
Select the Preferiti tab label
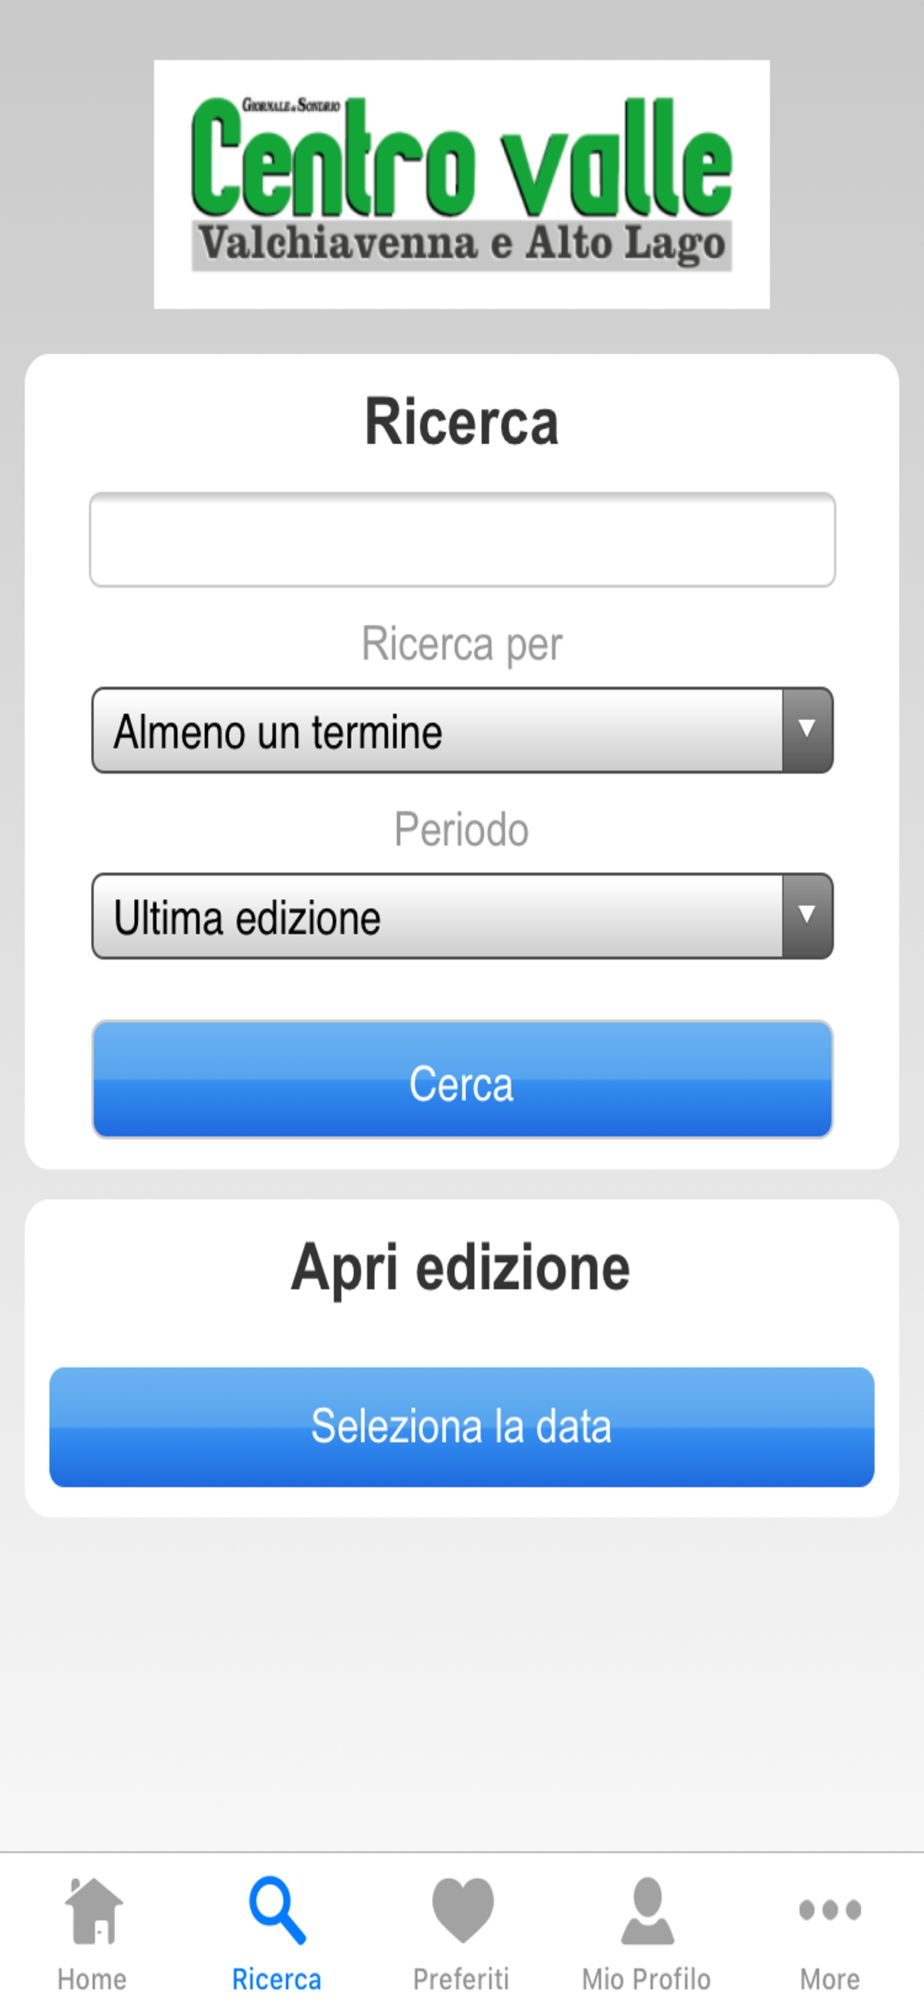(x=461, y=1979)
